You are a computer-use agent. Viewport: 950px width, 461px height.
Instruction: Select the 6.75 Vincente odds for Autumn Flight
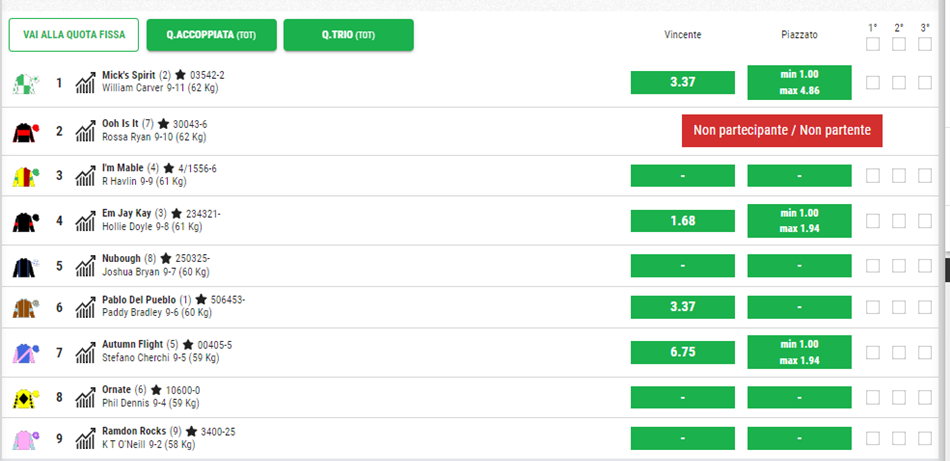point(682,352)
